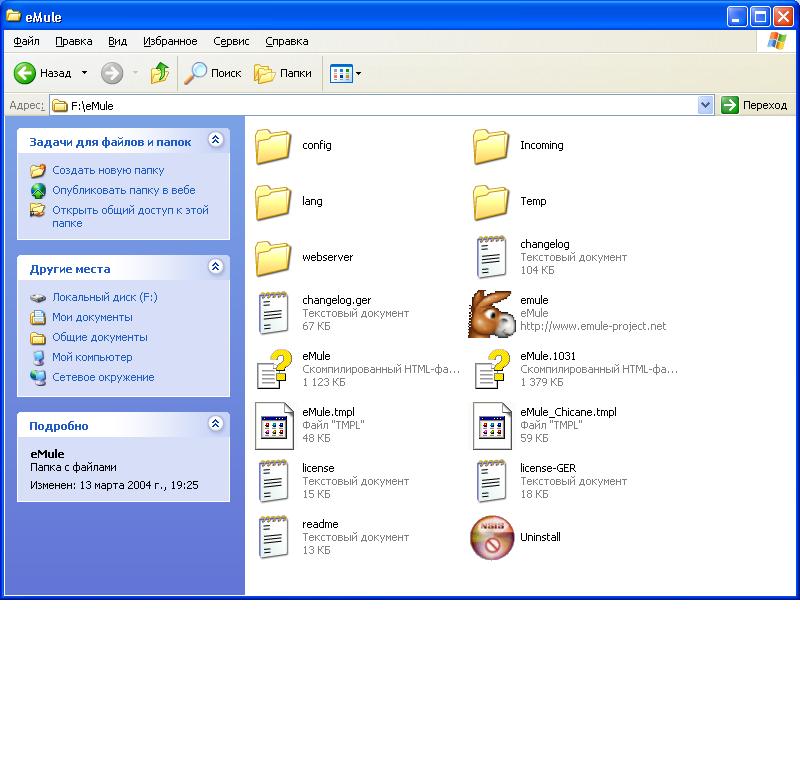The height and width of the screenshot is (768, 800).
Task: Click the Incoming folder name
Action: click(x=542, y=145)
